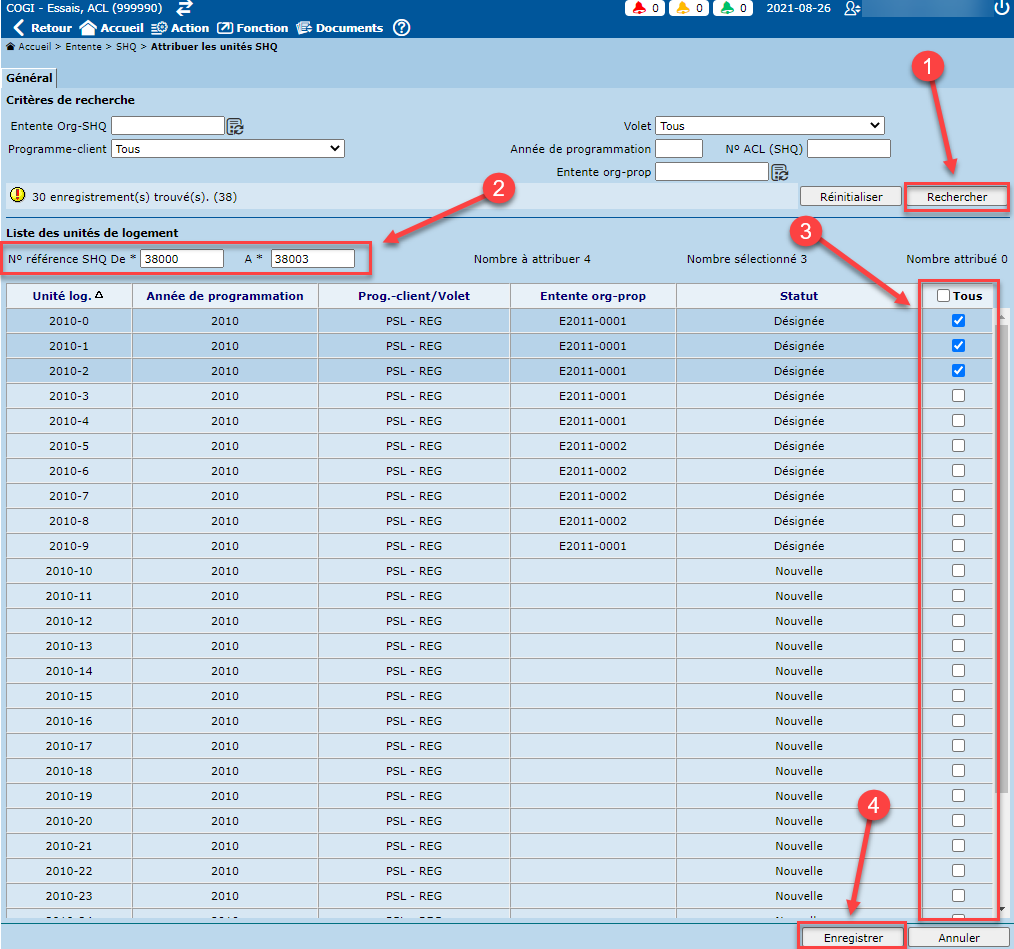The image size is (1014, 949).
Task: Check the Tous select-all checkbox
Action: coord(944,296)
